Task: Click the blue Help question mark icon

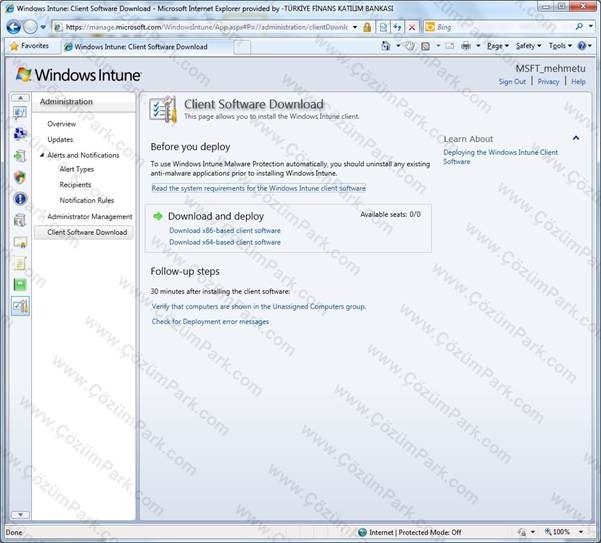Action: point(581,46)
